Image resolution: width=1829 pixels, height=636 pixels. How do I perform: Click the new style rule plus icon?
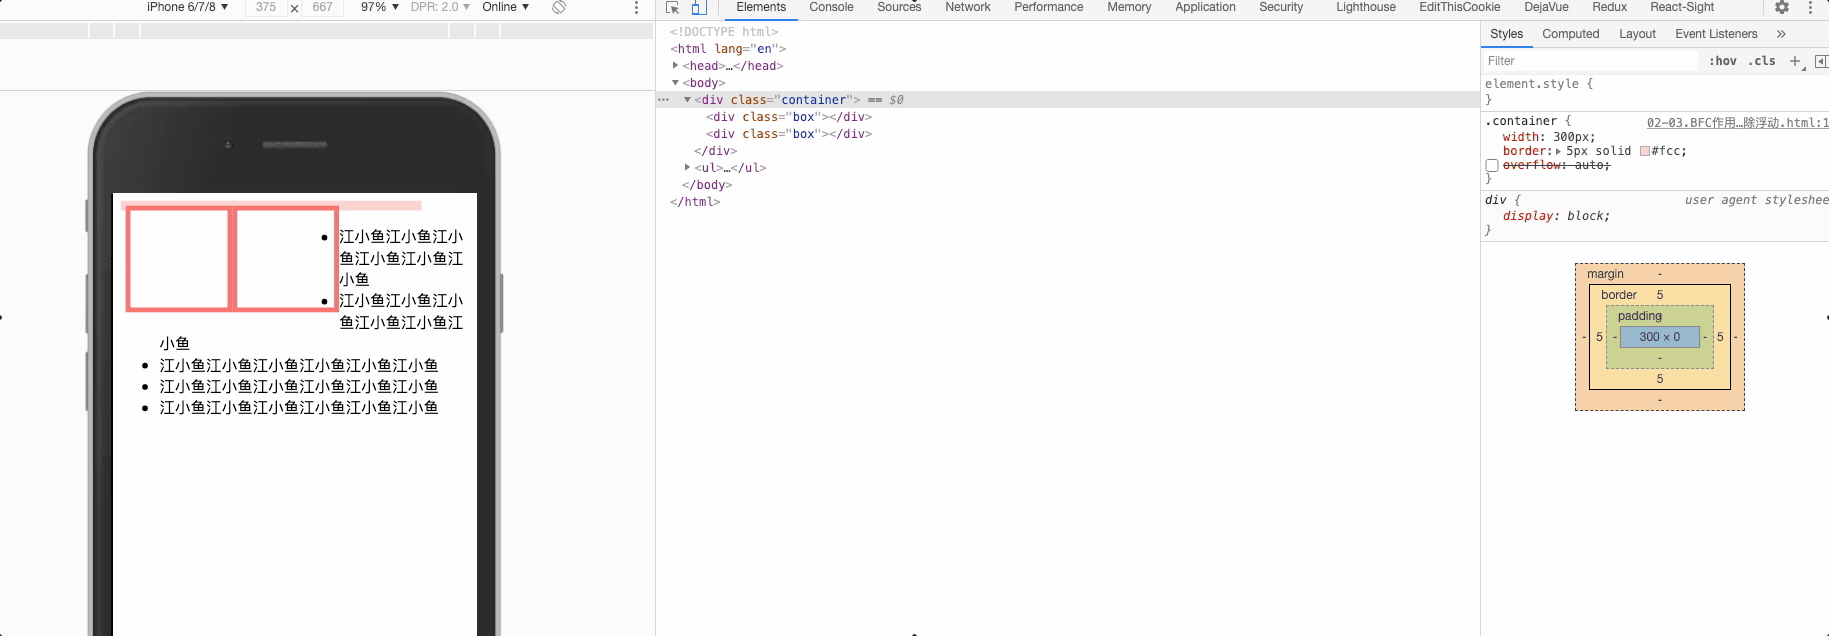click(1795, 61)
